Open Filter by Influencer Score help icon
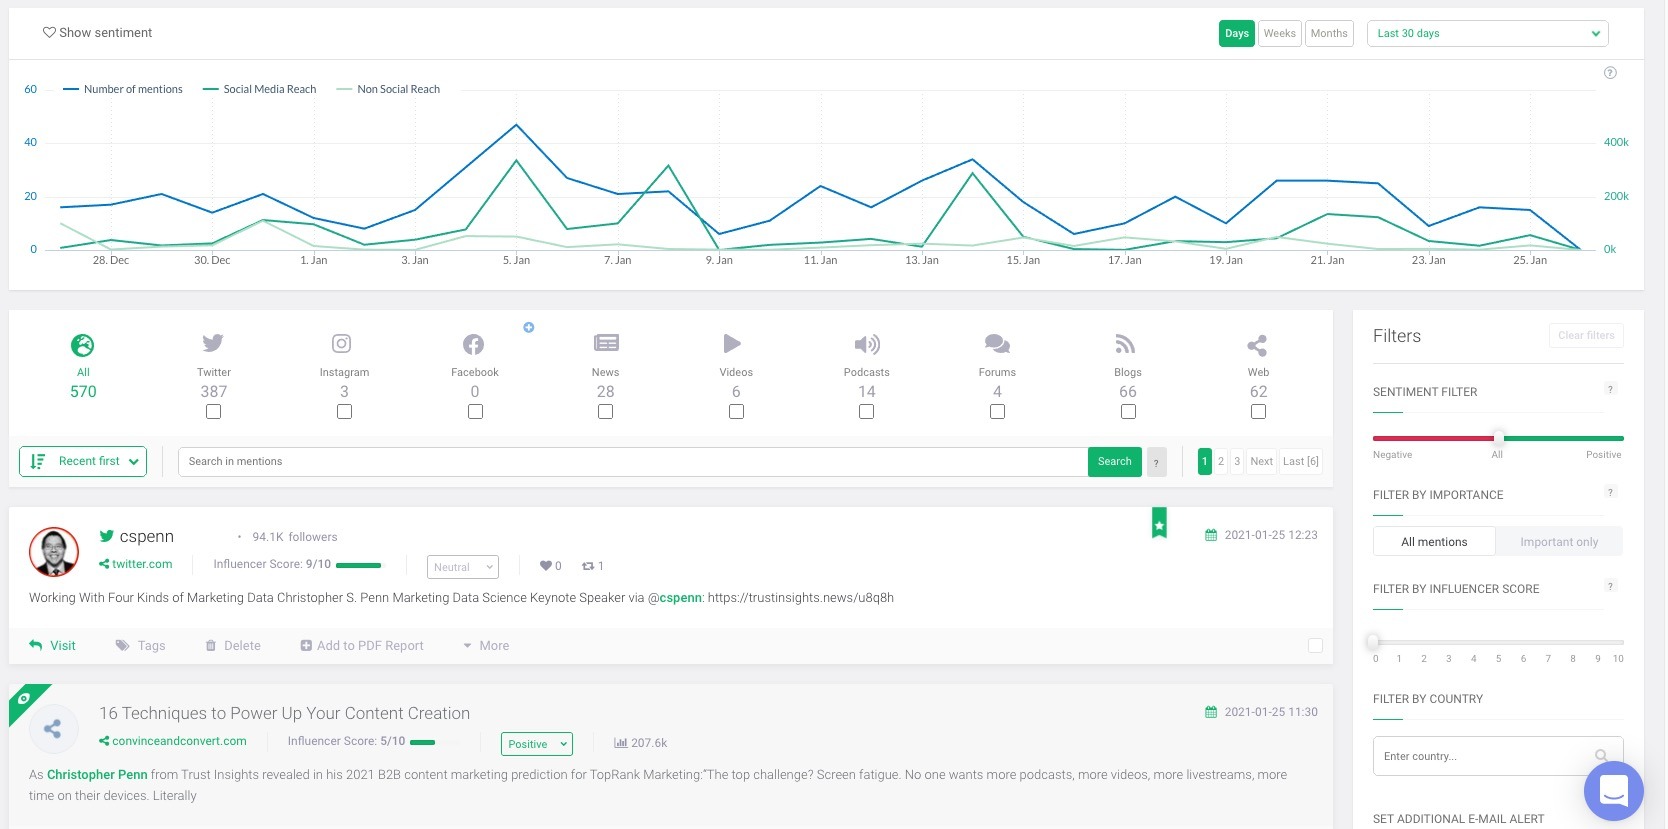The image size is (1668, 829). click(x=1610, y=586)
